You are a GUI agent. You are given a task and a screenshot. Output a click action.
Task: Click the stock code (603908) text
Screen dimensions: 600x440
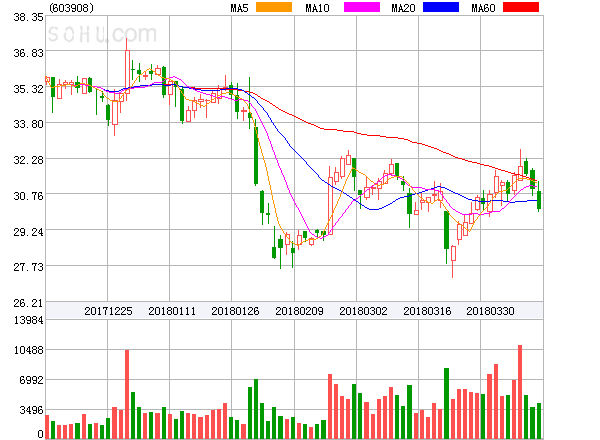coord(71,8)
